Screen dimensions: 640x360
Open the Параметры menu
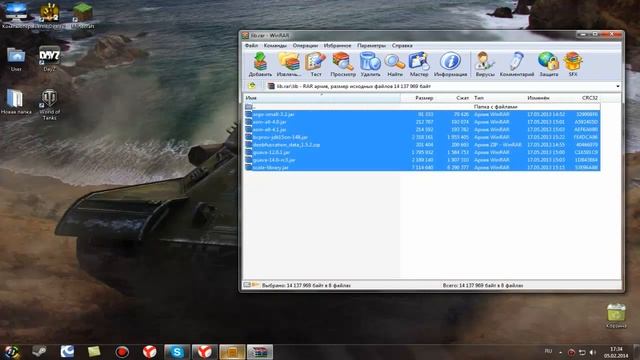(371, 46)
